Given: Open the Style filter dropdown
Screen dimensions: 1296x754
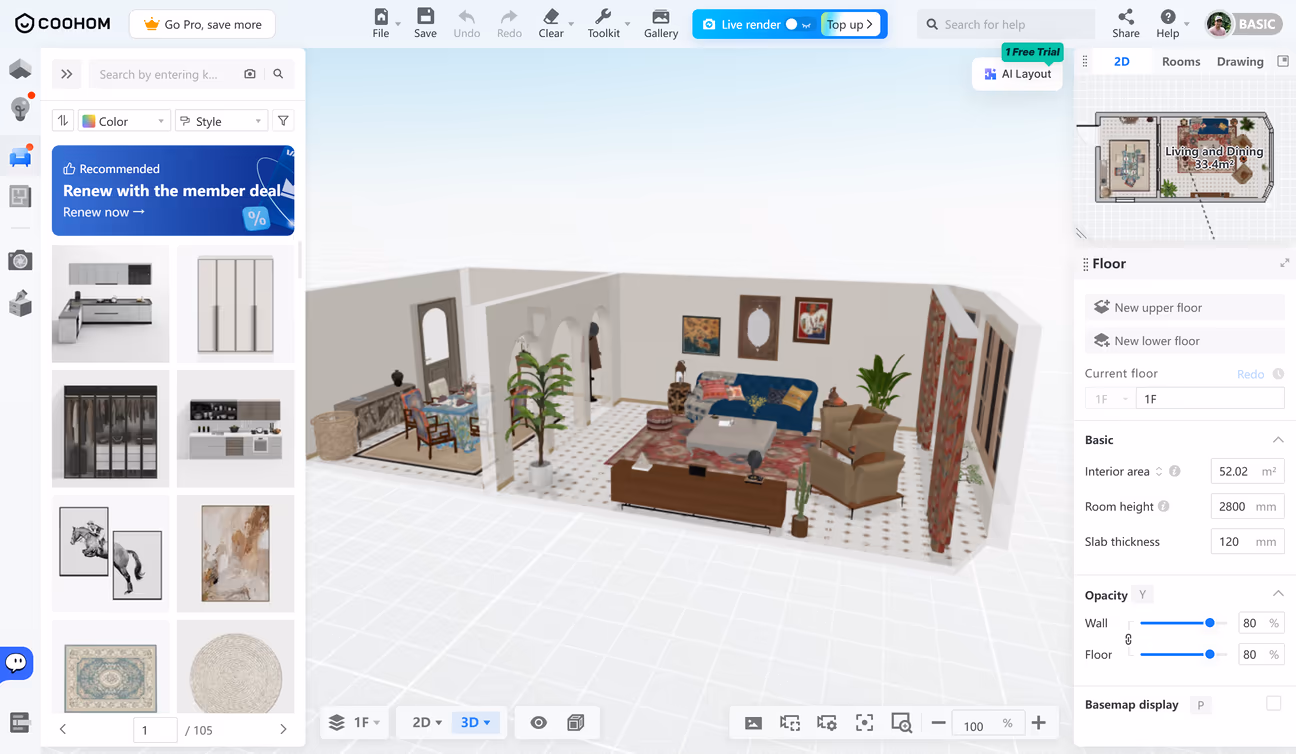Looking at the screenshot, I should point(221,121).
